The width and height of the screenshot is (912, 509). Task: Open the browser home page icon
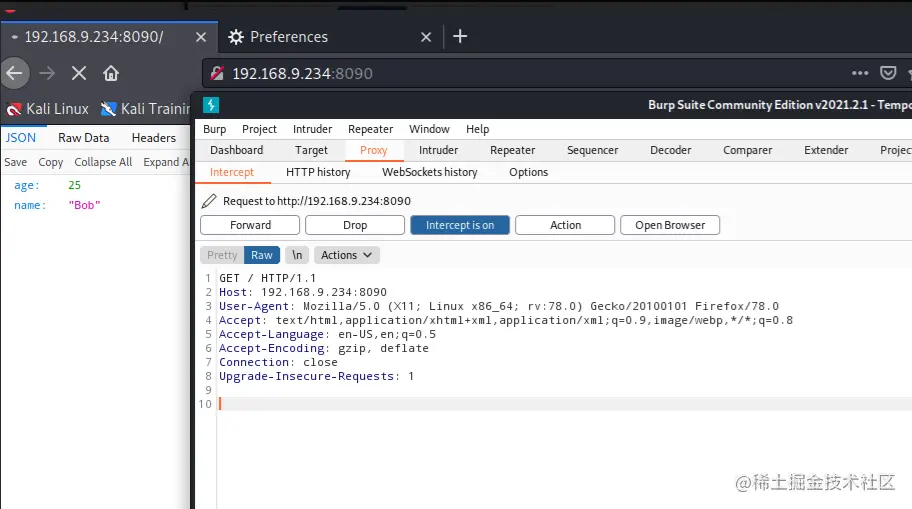(111, 73)
